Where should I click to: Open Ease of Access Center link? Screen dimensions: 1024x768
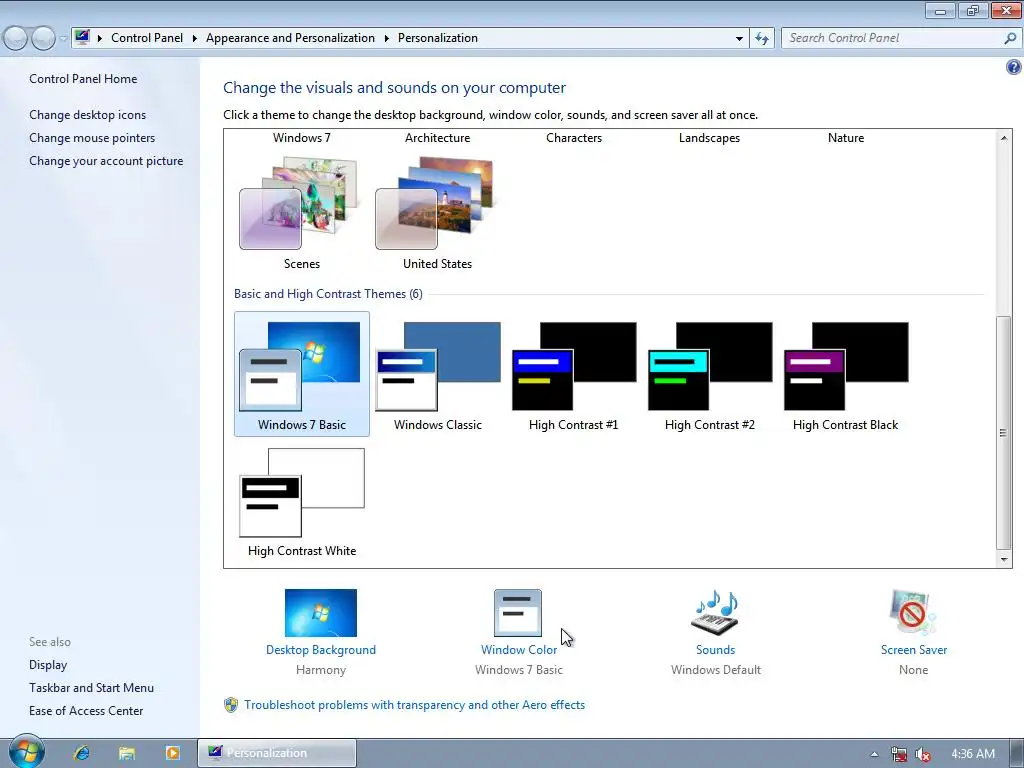86,711
